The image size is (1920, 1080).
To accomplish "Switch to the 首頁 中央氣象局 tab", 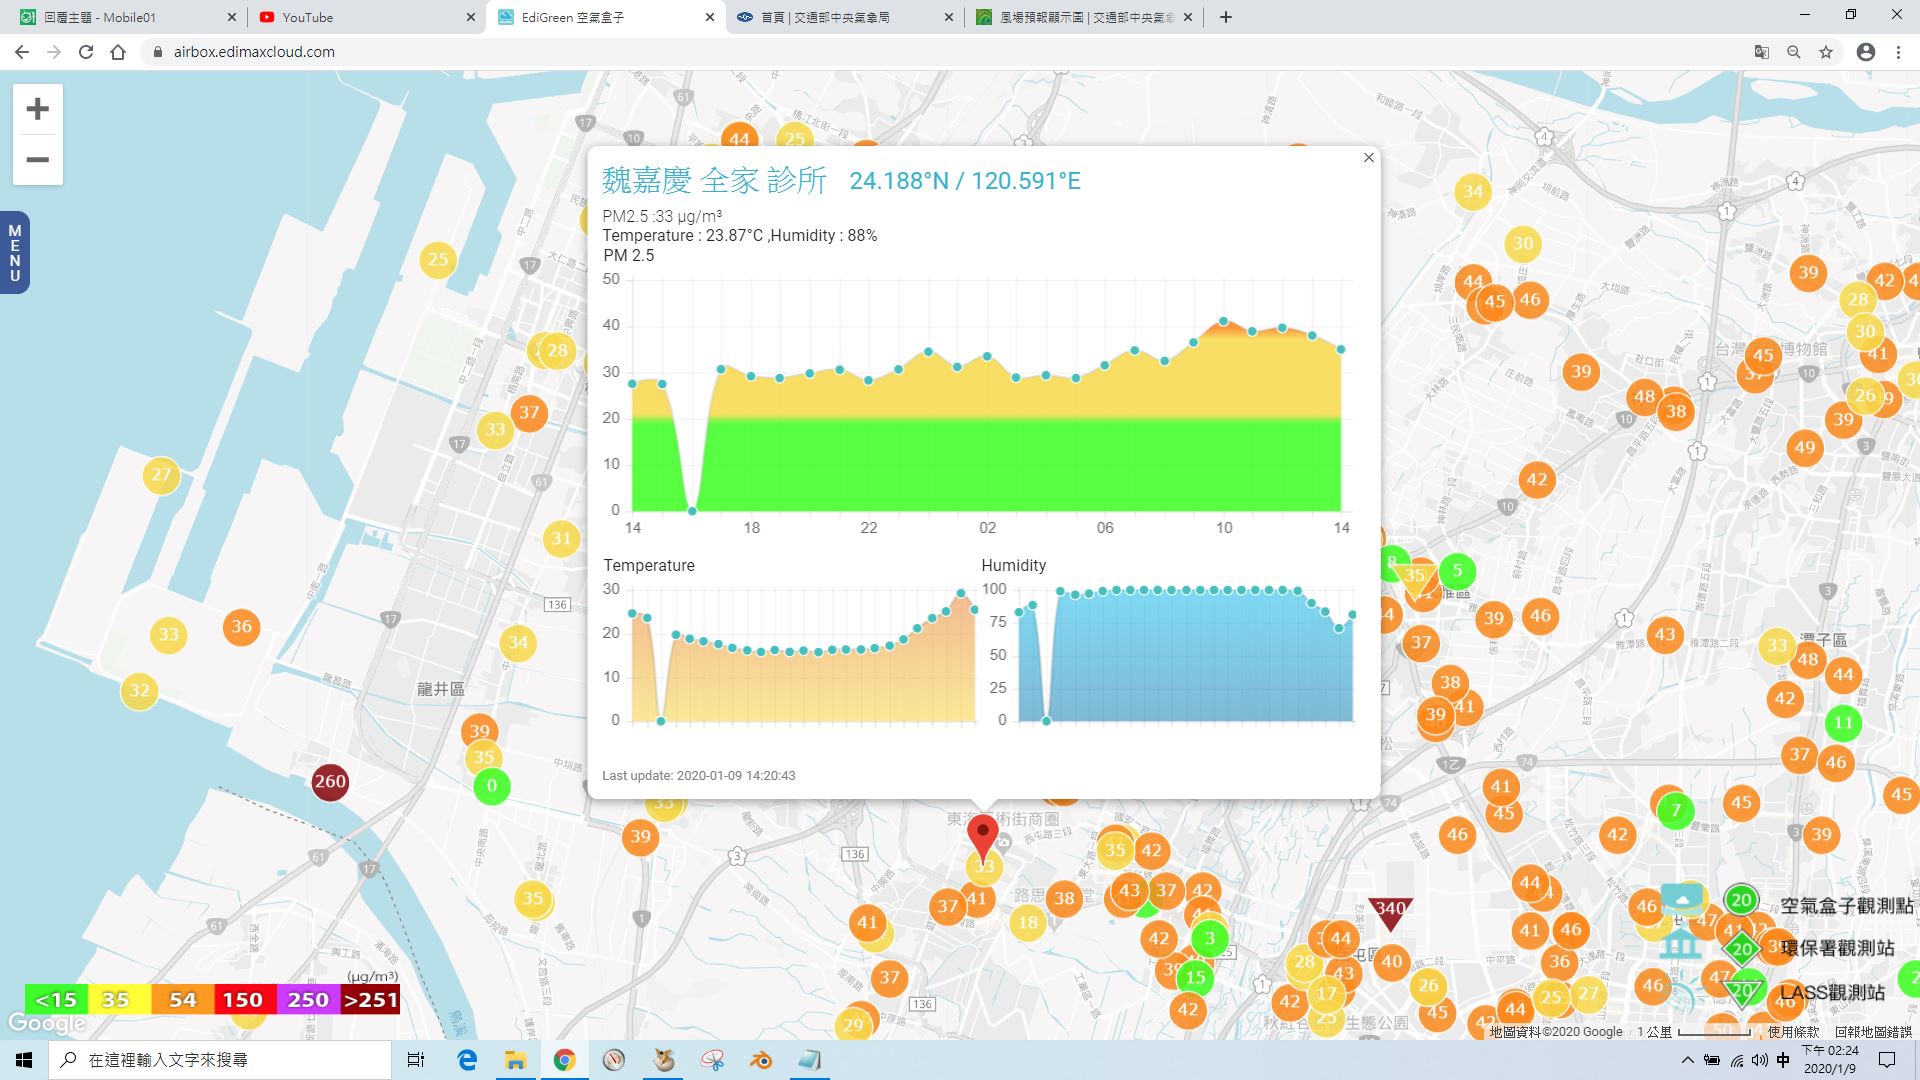I will [x=840, y=17].
